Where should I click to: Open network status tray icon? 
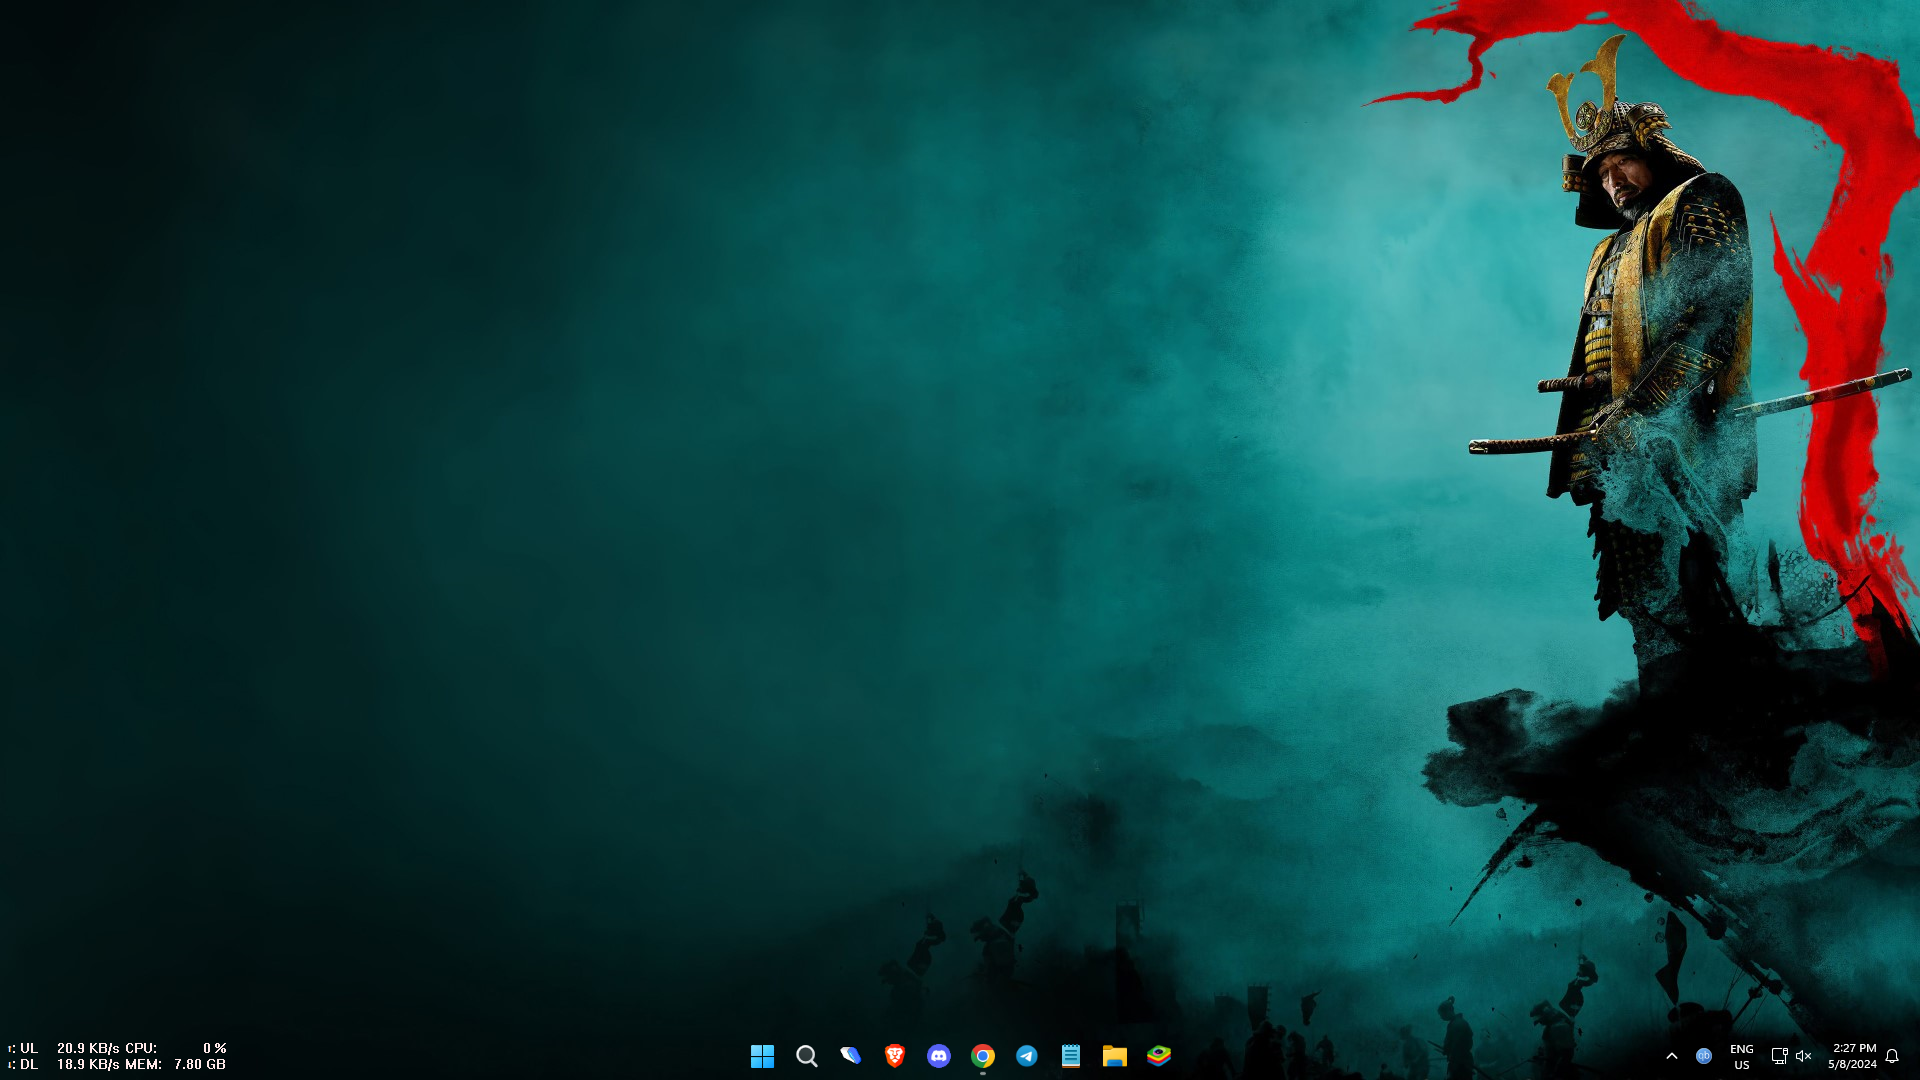click(x=1779, y=1056)
